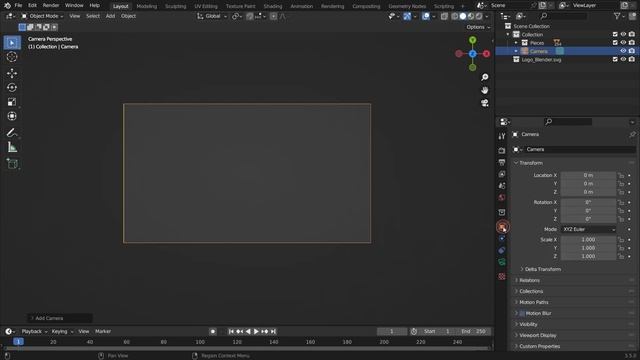The width and height of the screenshot is (640, 360).
Task: Lock the Location X lock icon
Action: click(x=621, y=176)
